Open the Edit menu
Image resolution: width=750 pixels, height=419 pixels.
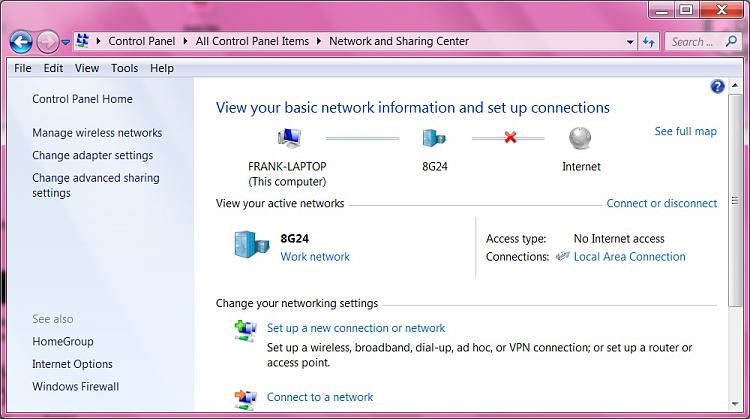(x=53, y=68)
